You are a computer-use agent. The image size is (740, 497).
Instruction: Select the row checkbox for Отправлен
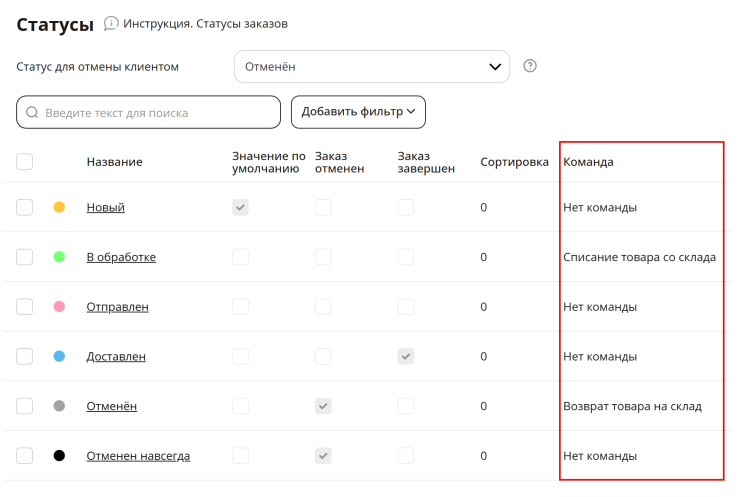coord(25,307)
